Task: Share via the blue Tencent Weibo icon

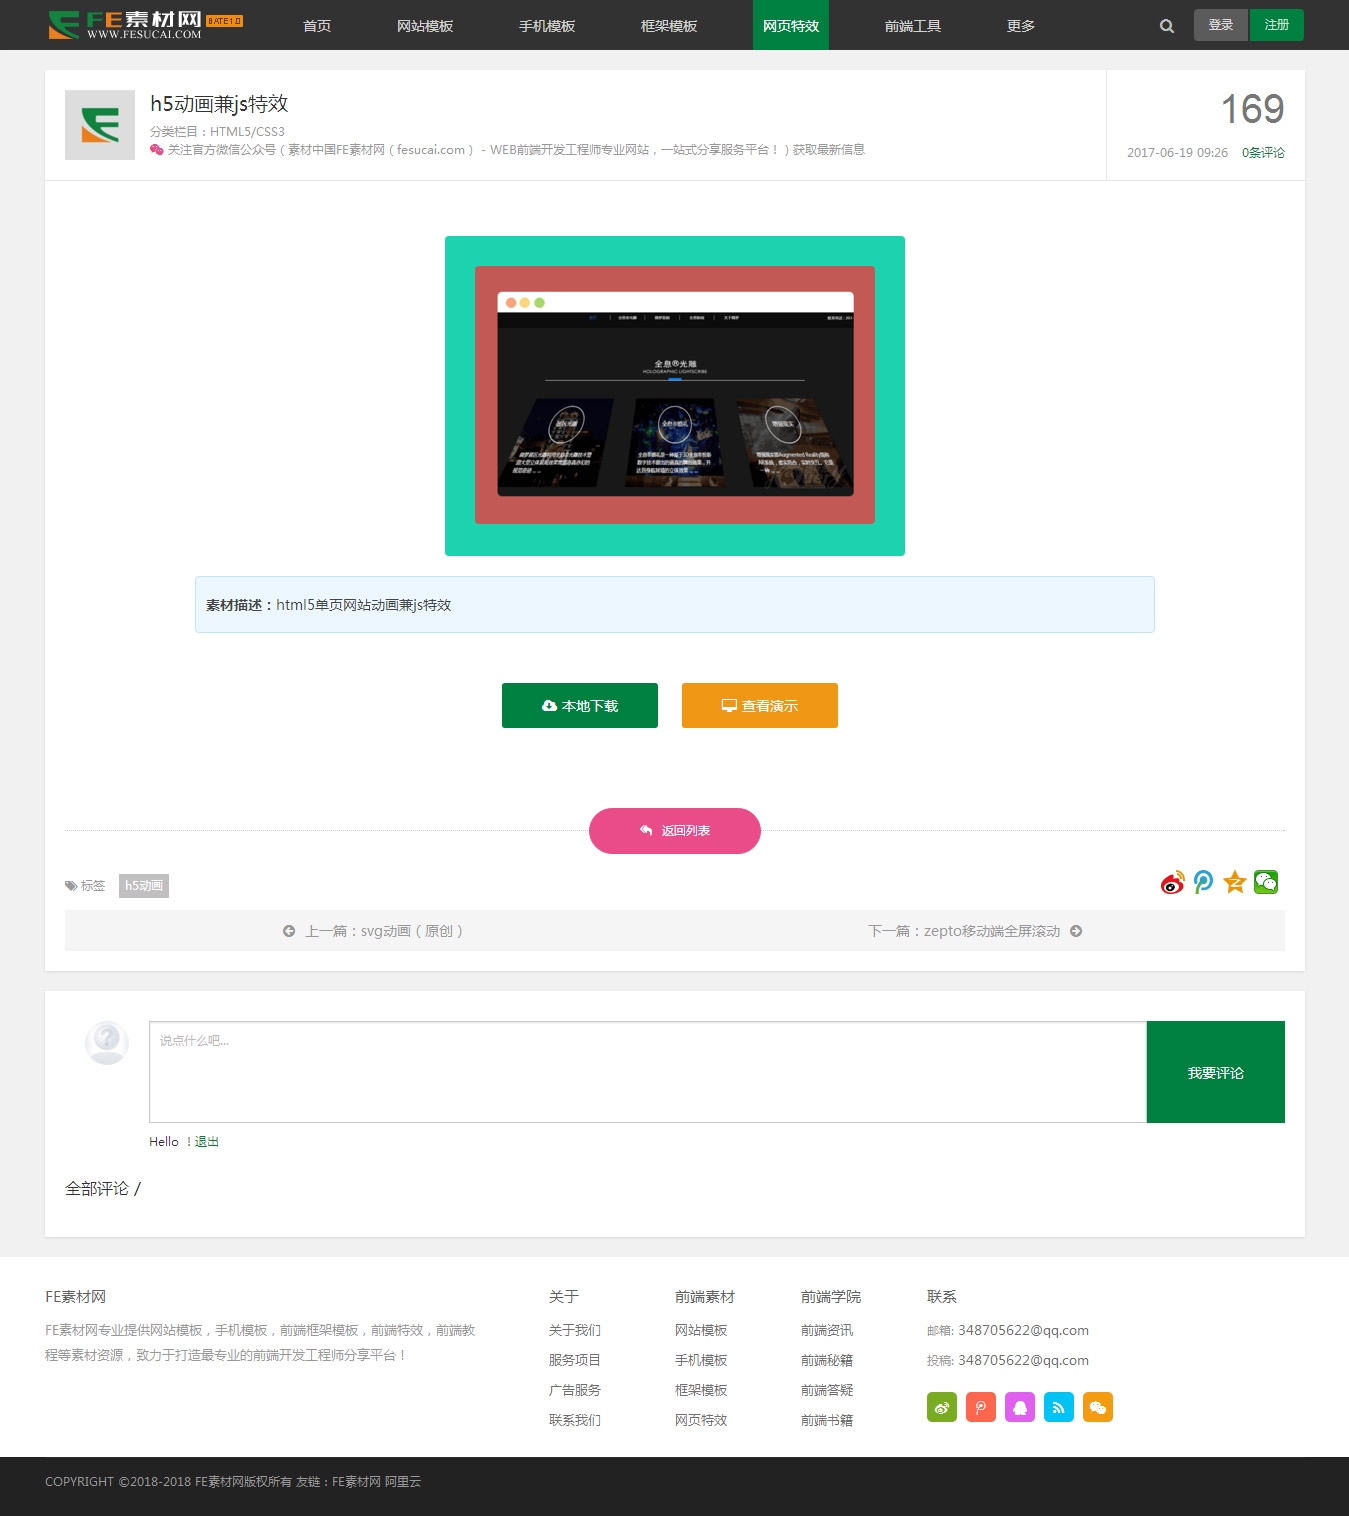Action: (1203, 883)
